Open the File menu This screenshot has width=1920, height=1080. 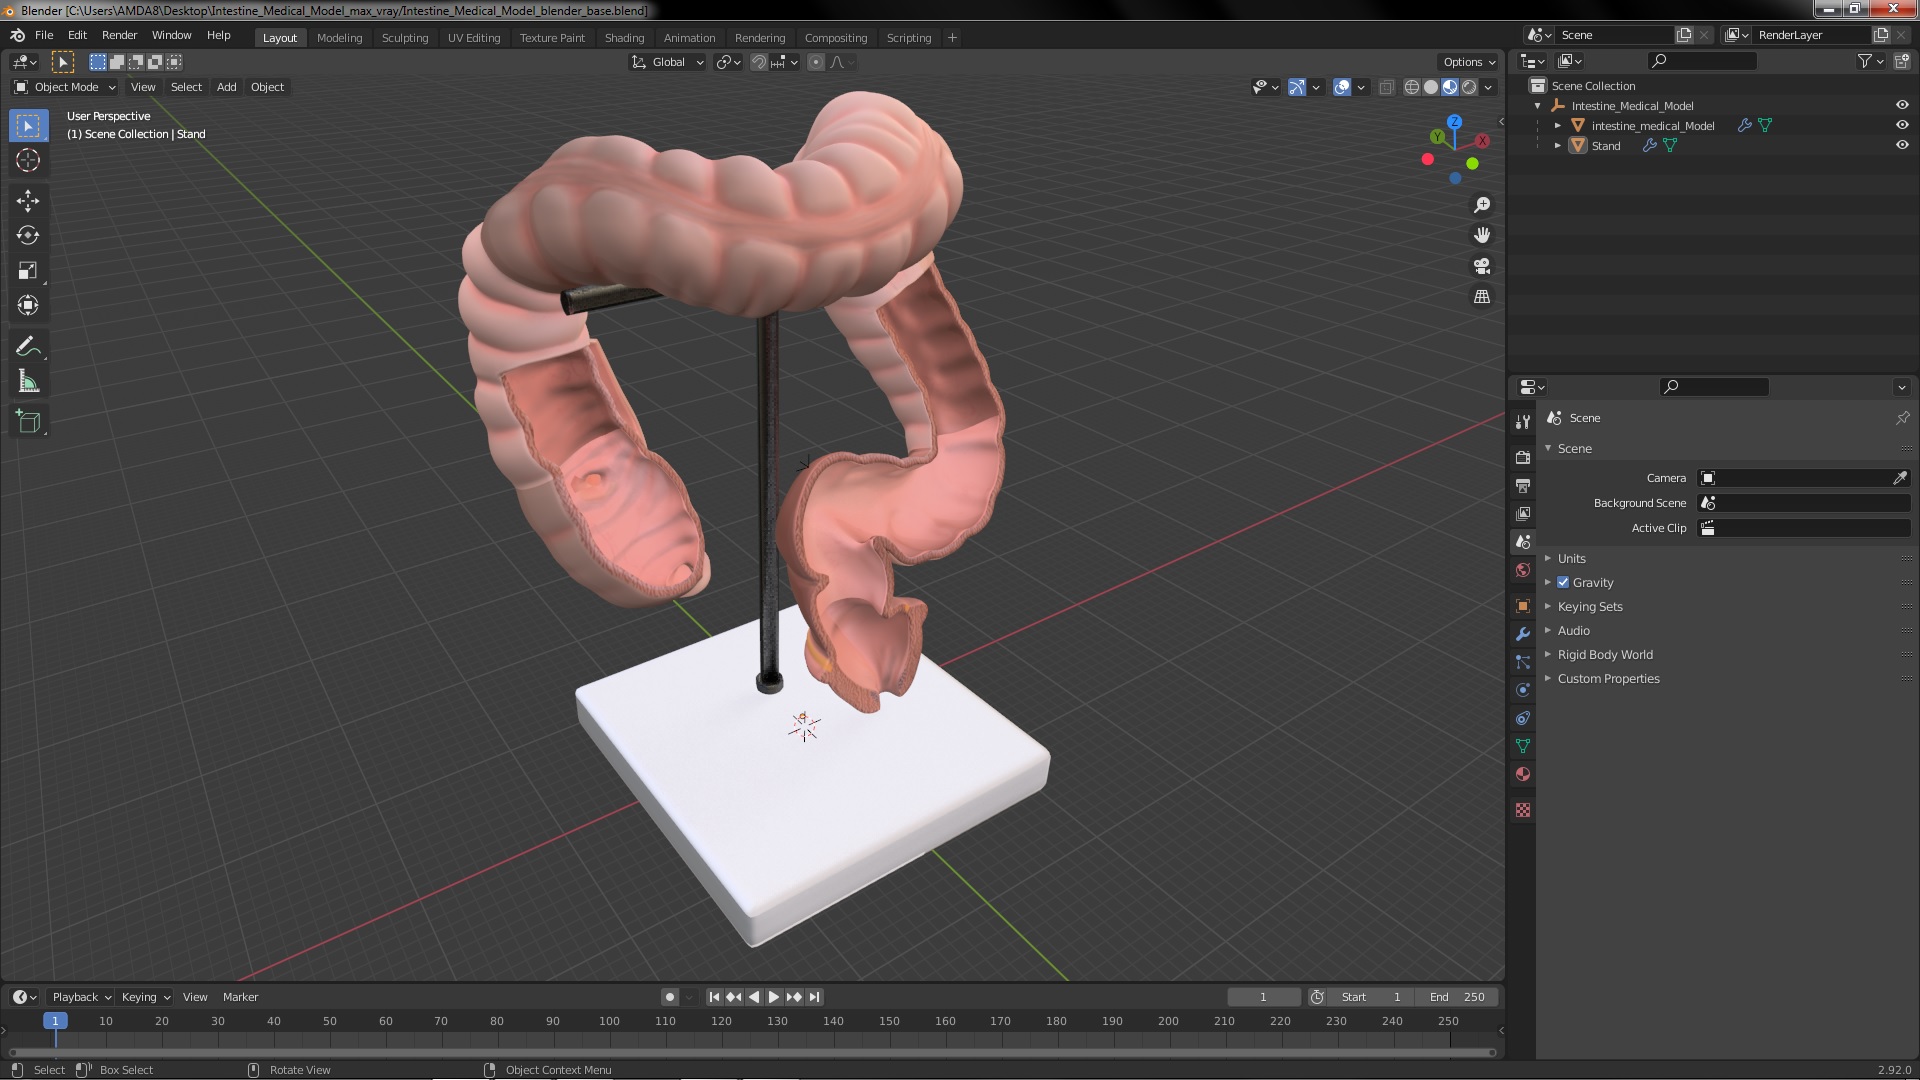tap(44, 35)
